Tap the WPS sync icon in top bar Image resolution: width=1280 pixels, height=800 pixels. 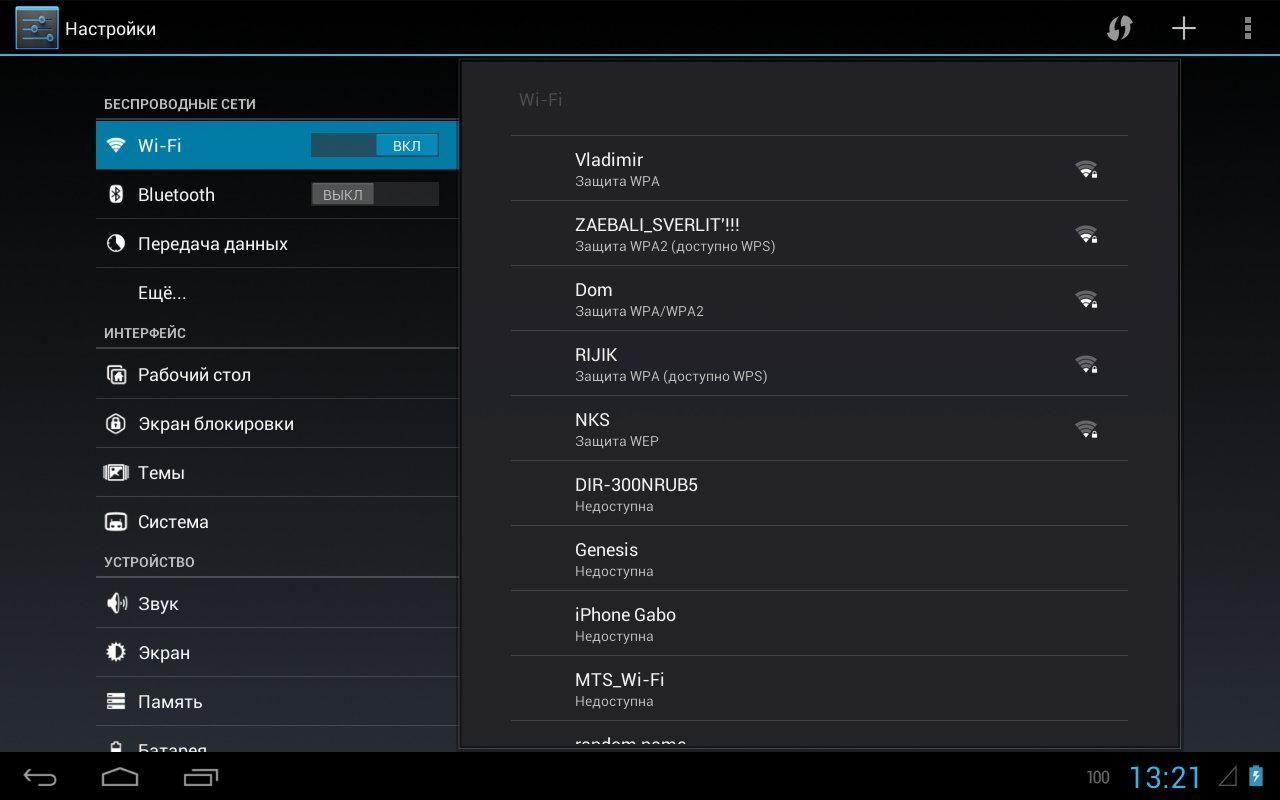click(1119, 28)
